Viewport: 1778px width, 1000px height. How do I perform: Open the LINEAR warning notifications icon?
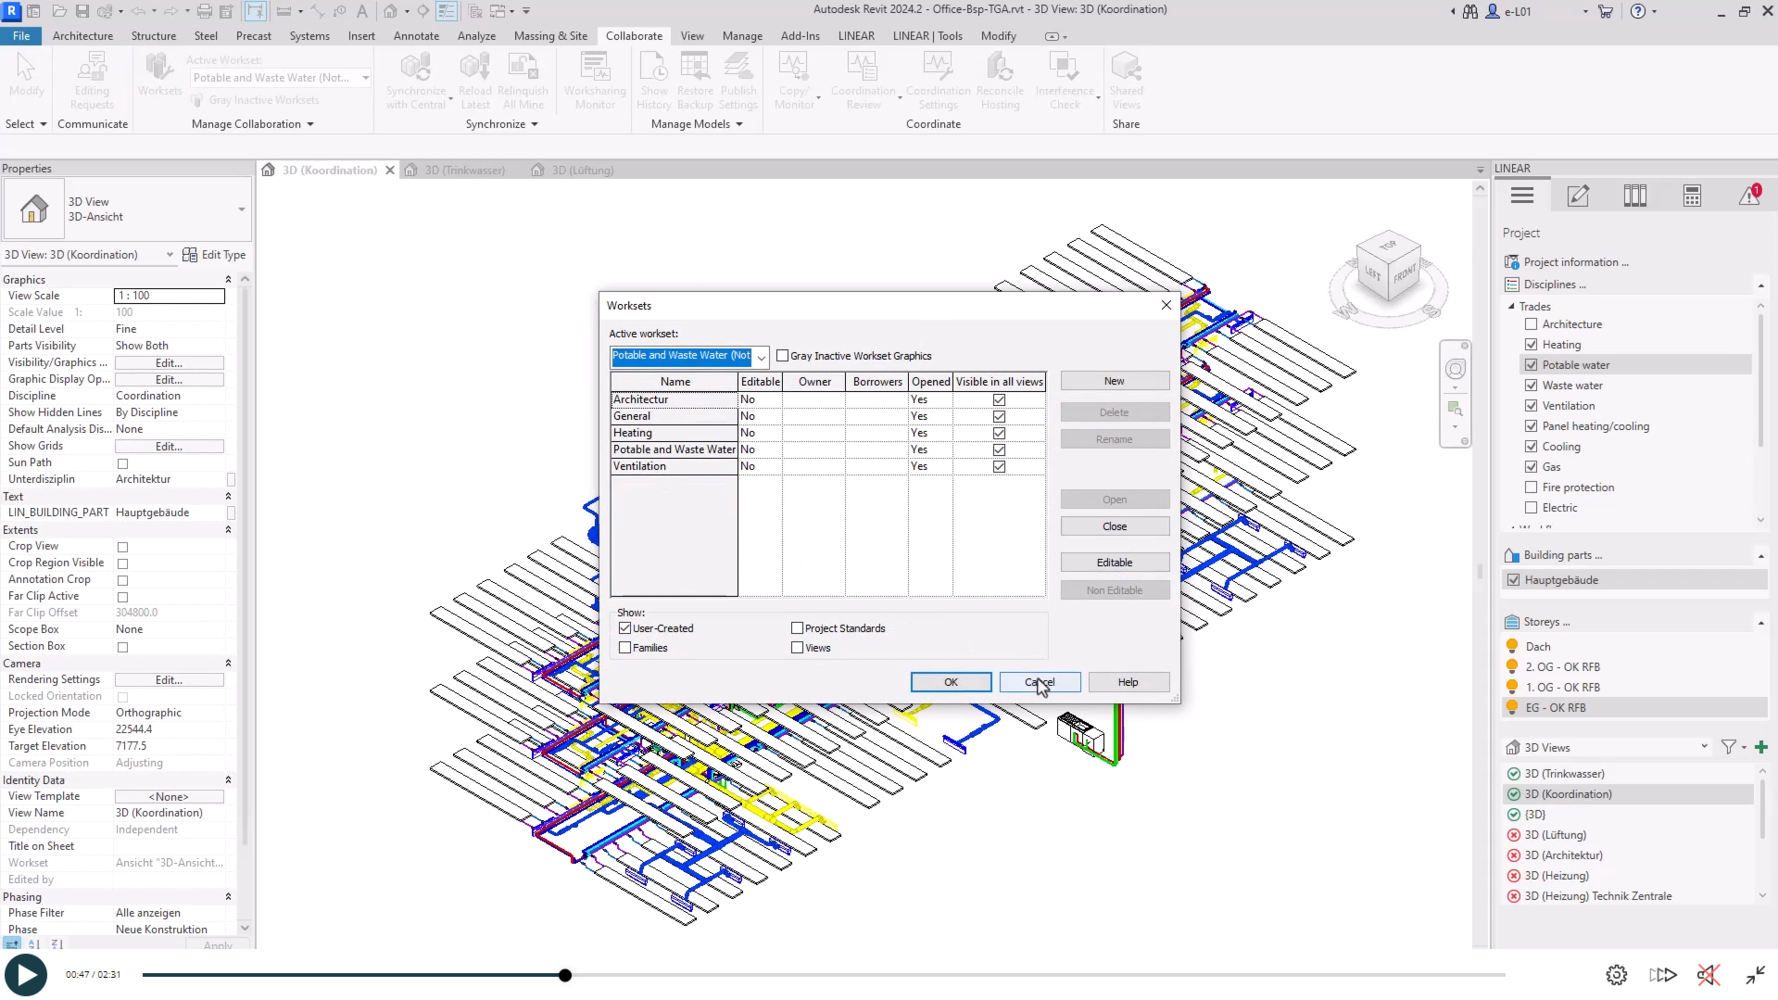[x=1749, y=195]
